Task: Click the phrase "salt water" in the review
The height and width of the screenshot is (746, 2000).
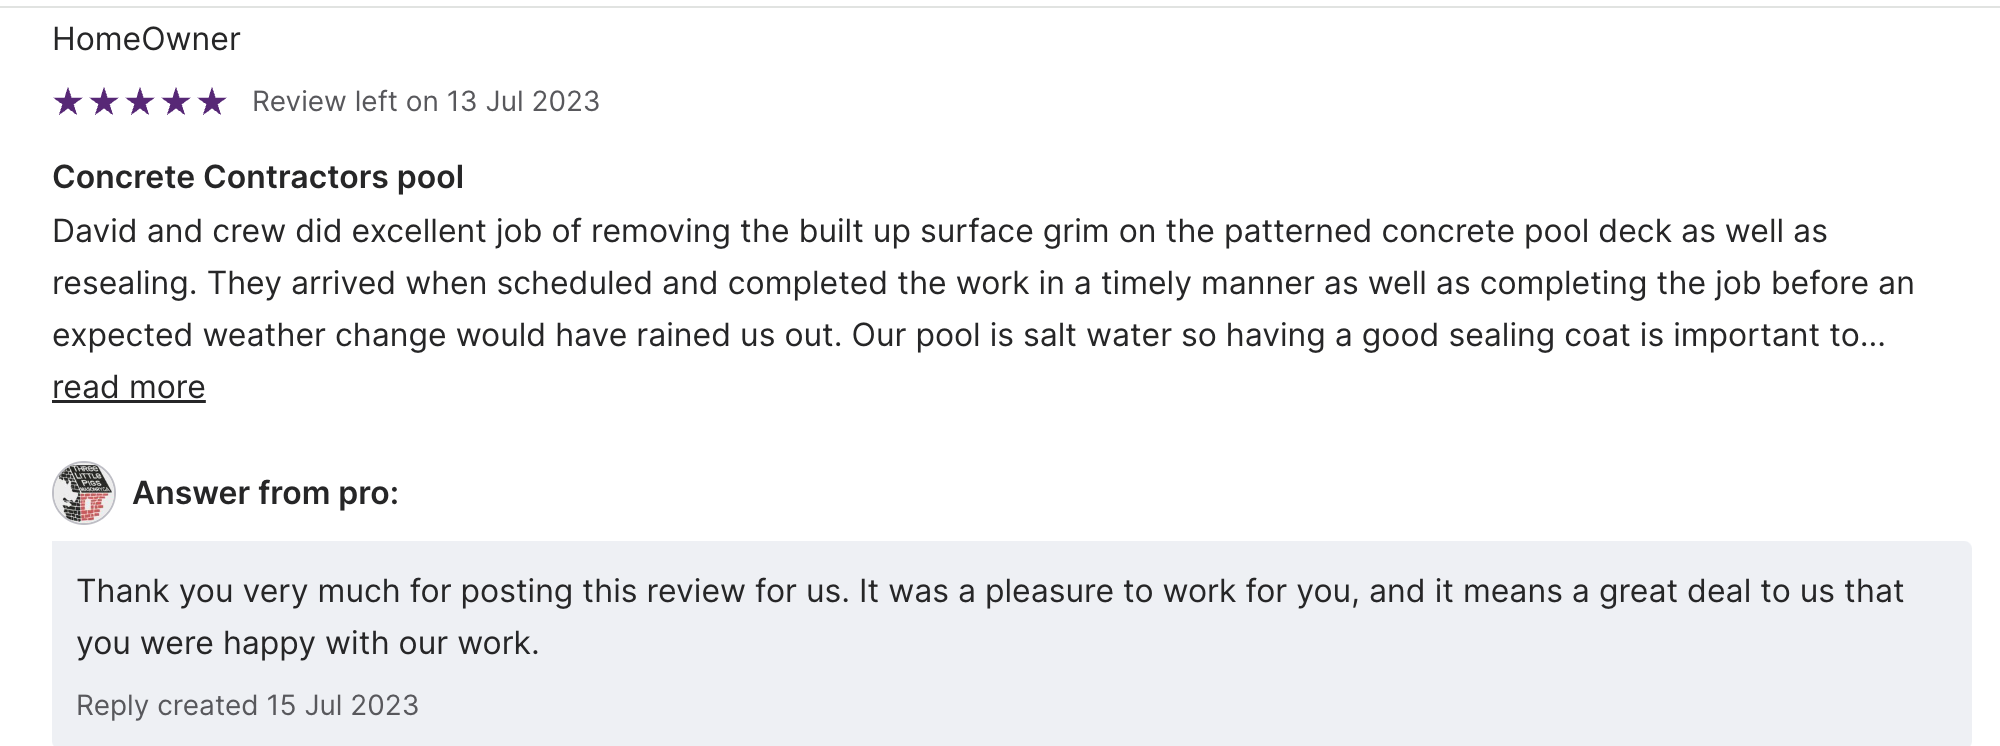Action: (x=1097, y=335)
